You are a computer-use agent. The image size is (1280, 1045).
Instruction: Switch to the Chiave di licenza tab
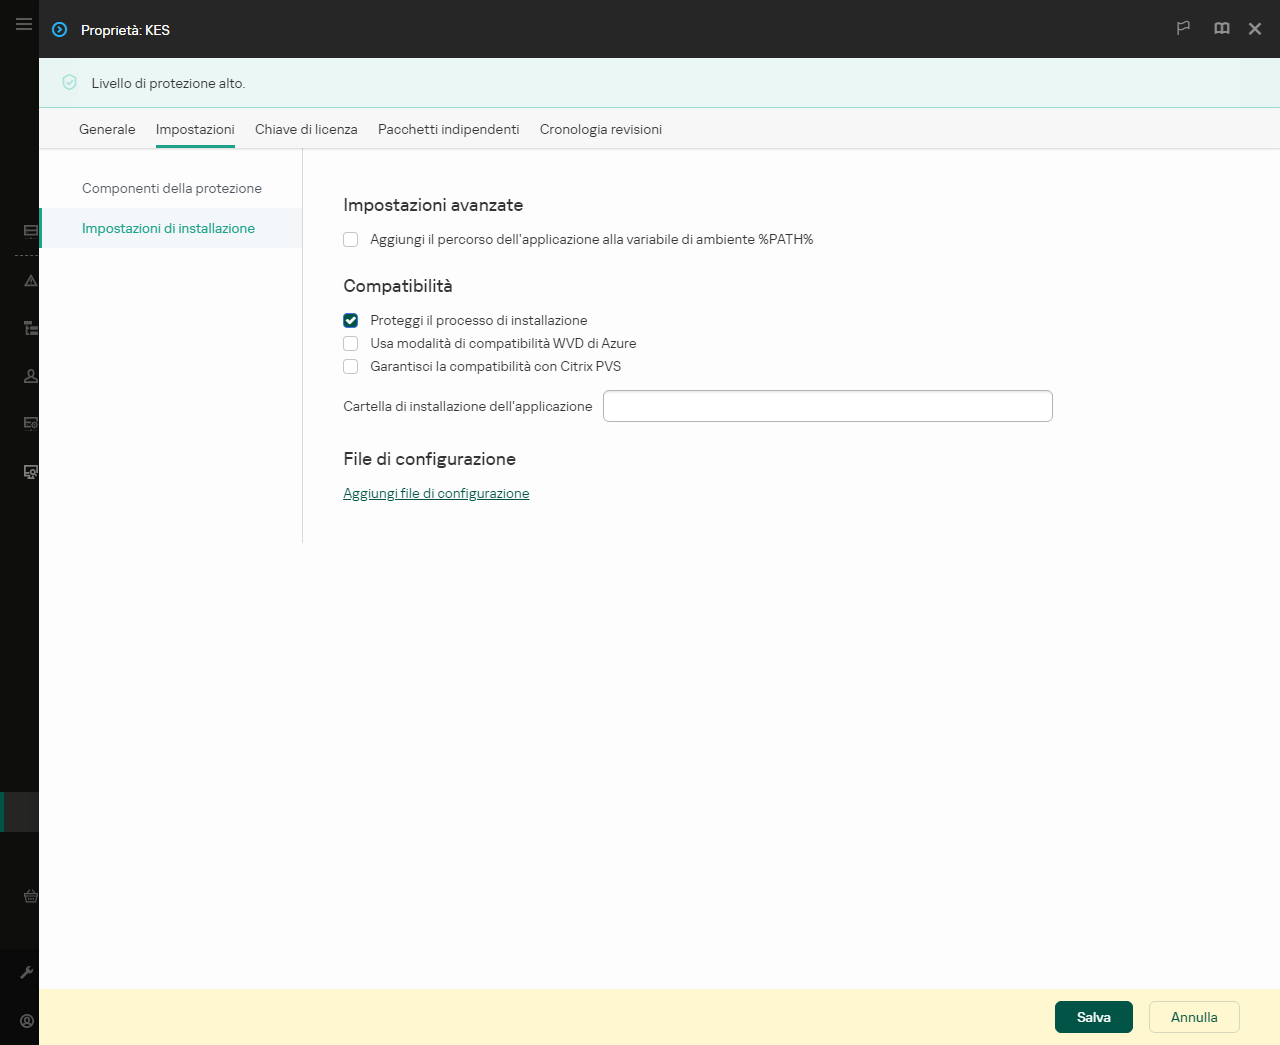[306, 129]
